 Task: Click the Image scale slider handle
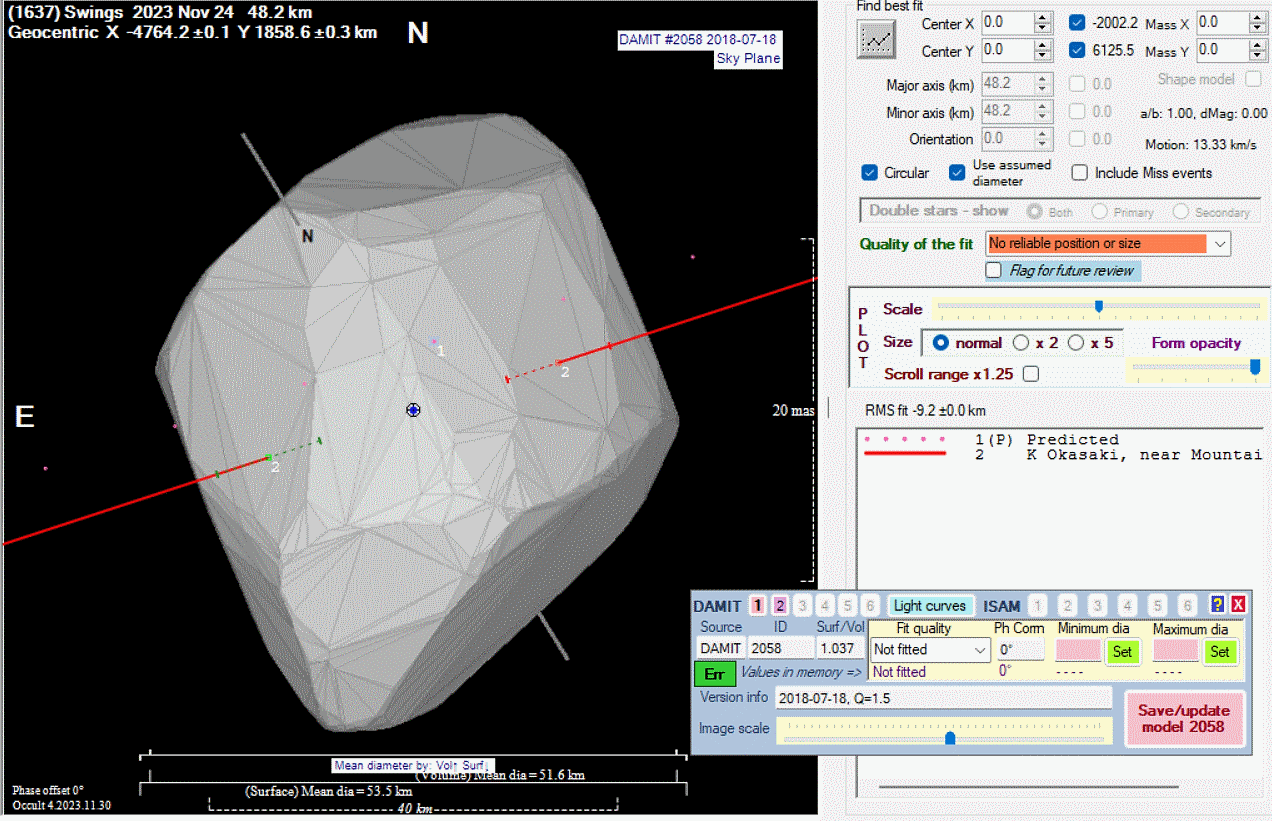(950, 738)
